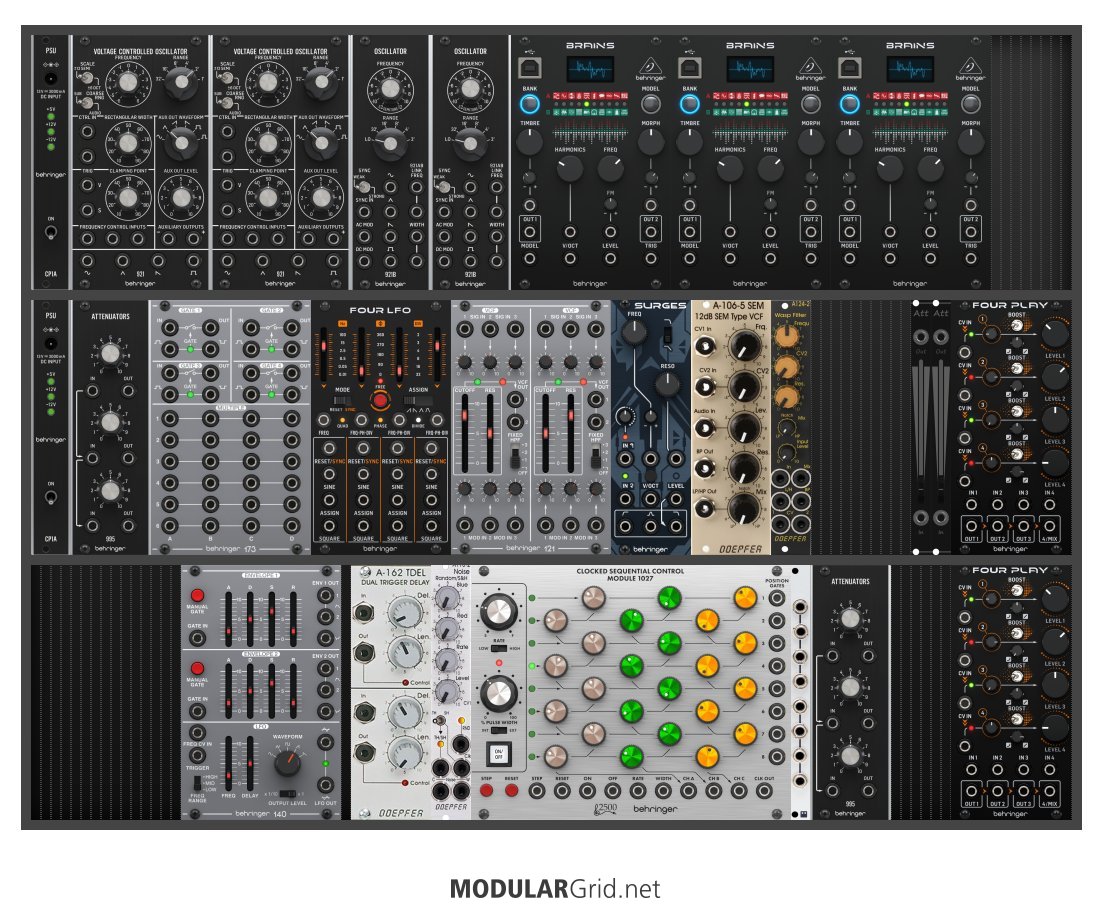
Task: Click the CLK OUT jack on Module 1027
Action: coord(764,791)
